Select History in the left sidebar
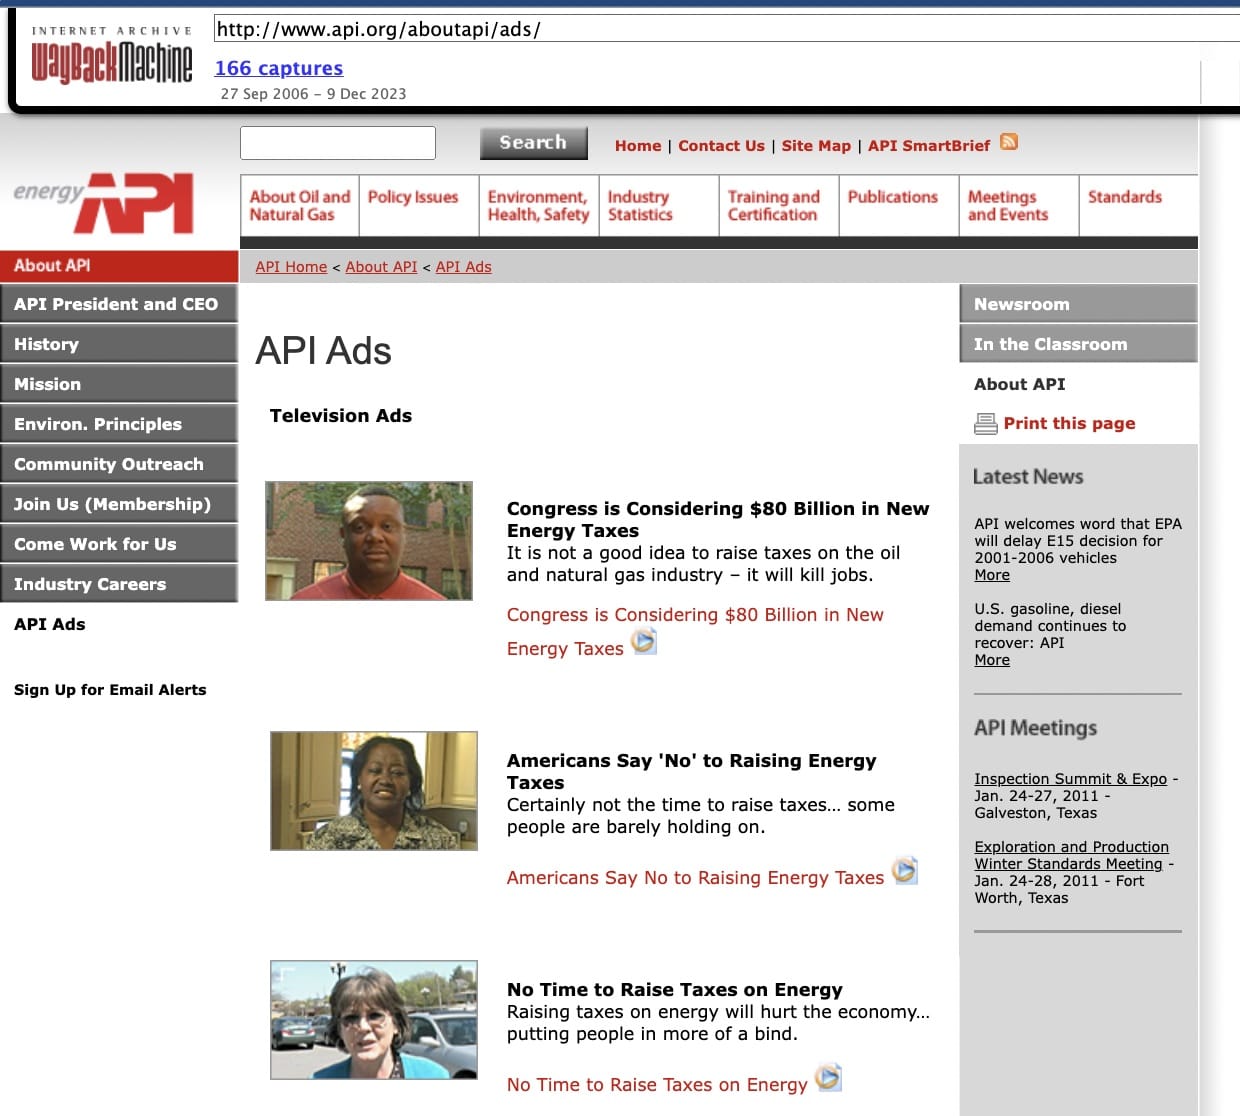Image resolution: width=1240 pixels, height=1116 pixels. [x=119, y=344]
